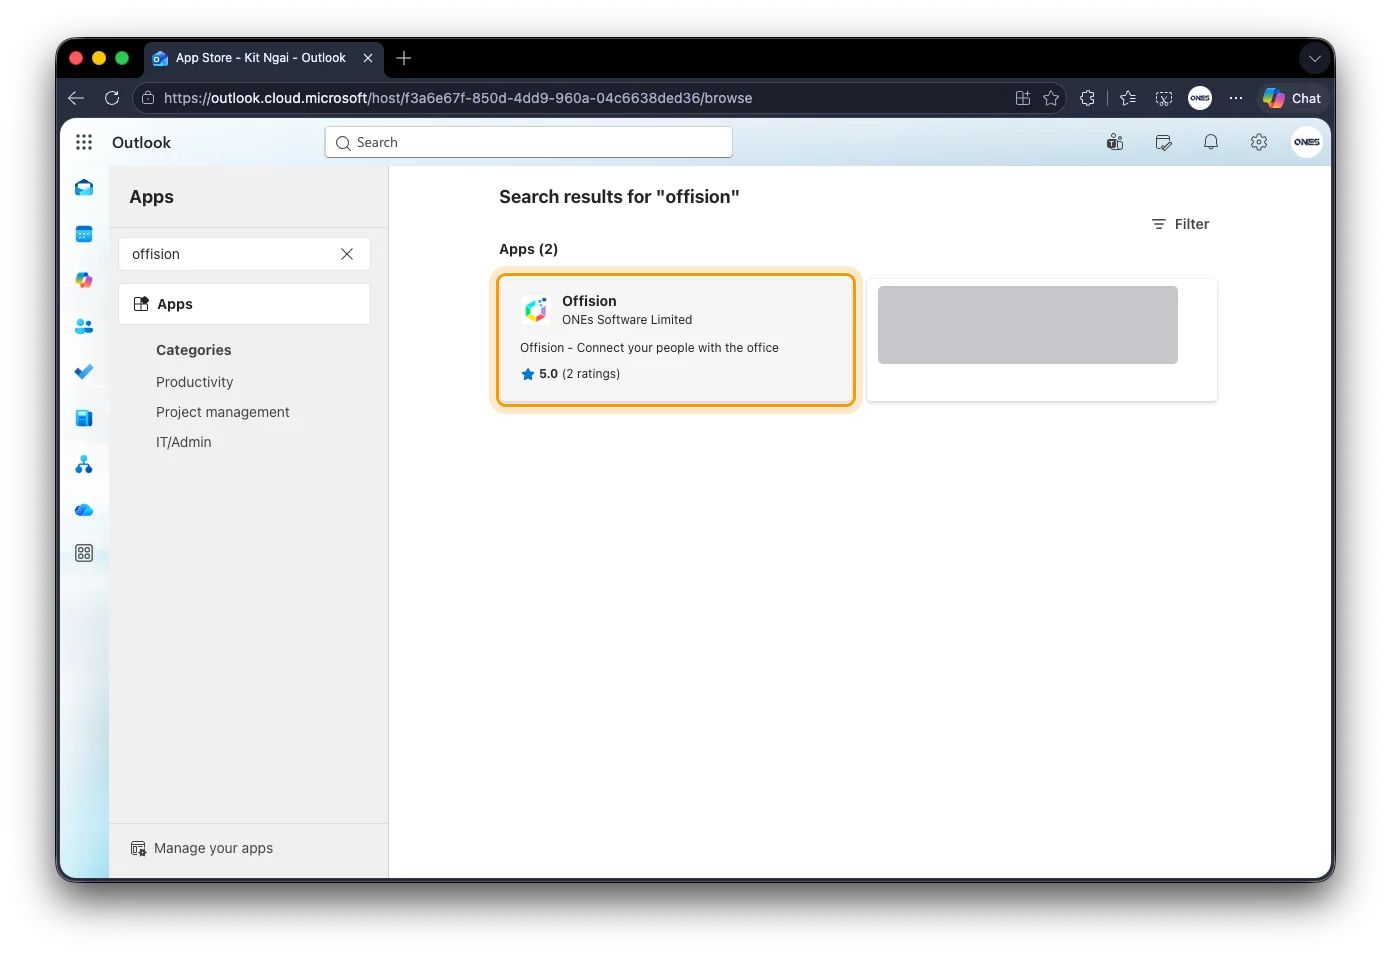Reload the page
1391x956 pixels.
point(112,98)
